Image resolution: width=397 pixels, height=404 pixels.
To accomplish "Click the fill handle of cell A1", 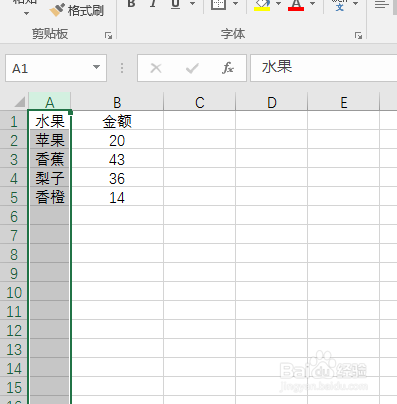I will pos(71,113).
